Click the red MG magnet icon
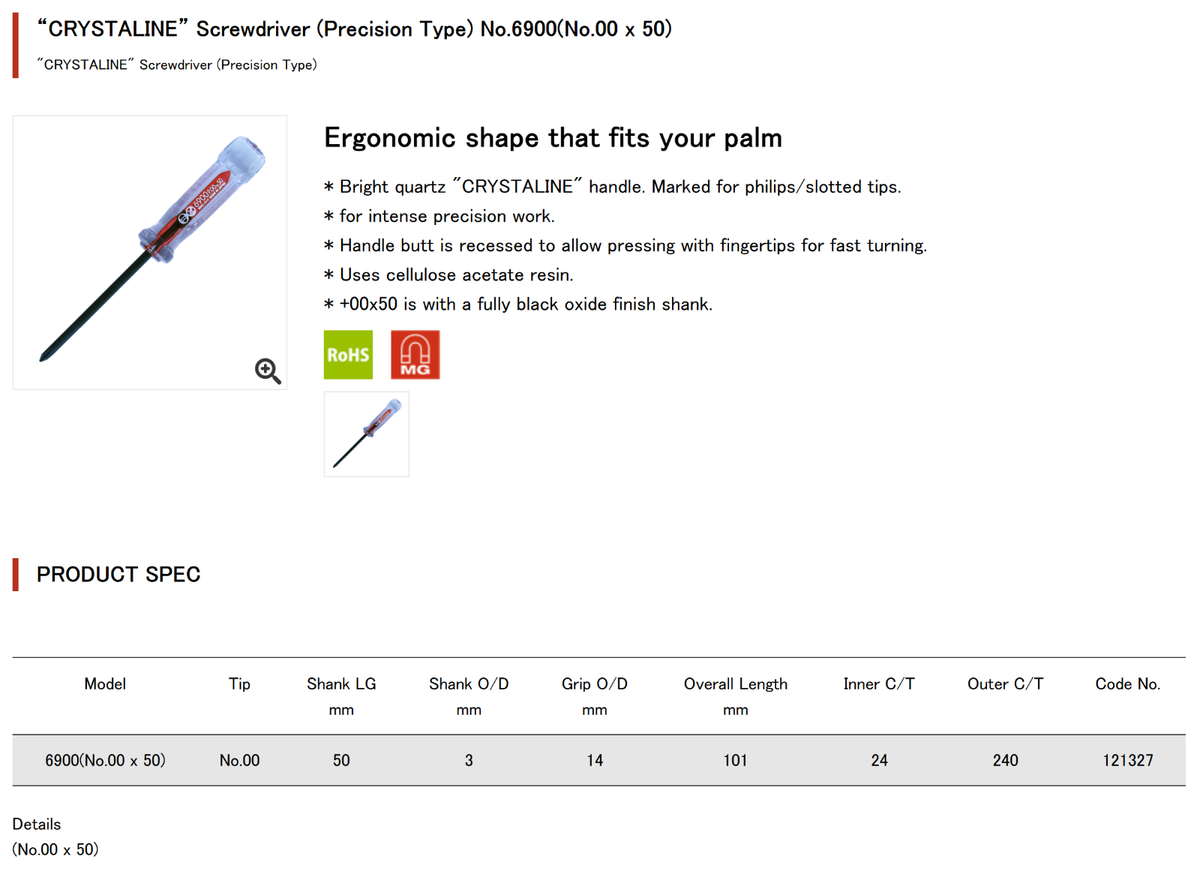The width and height of the screenshot is (1200, 871). [415, 355]
